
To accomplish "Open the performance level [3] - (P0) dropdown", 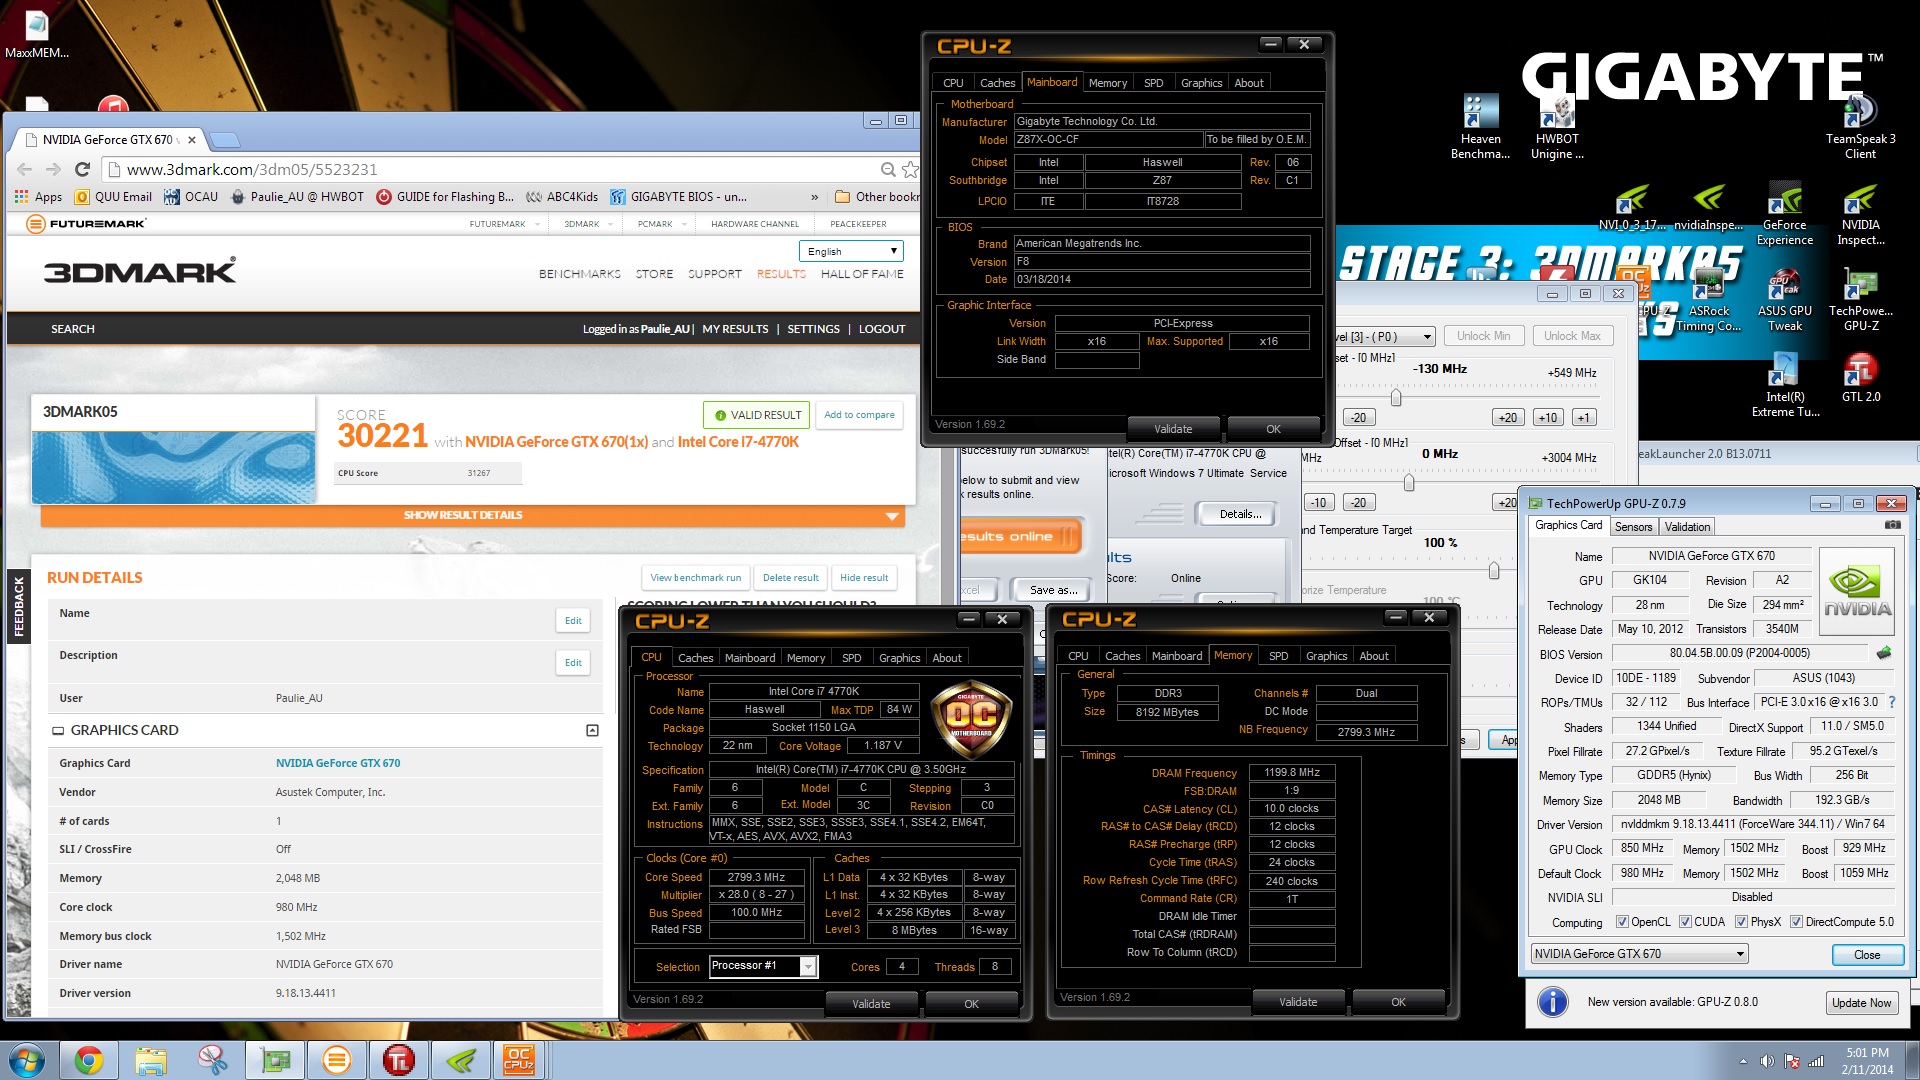I will point(1385,337).
